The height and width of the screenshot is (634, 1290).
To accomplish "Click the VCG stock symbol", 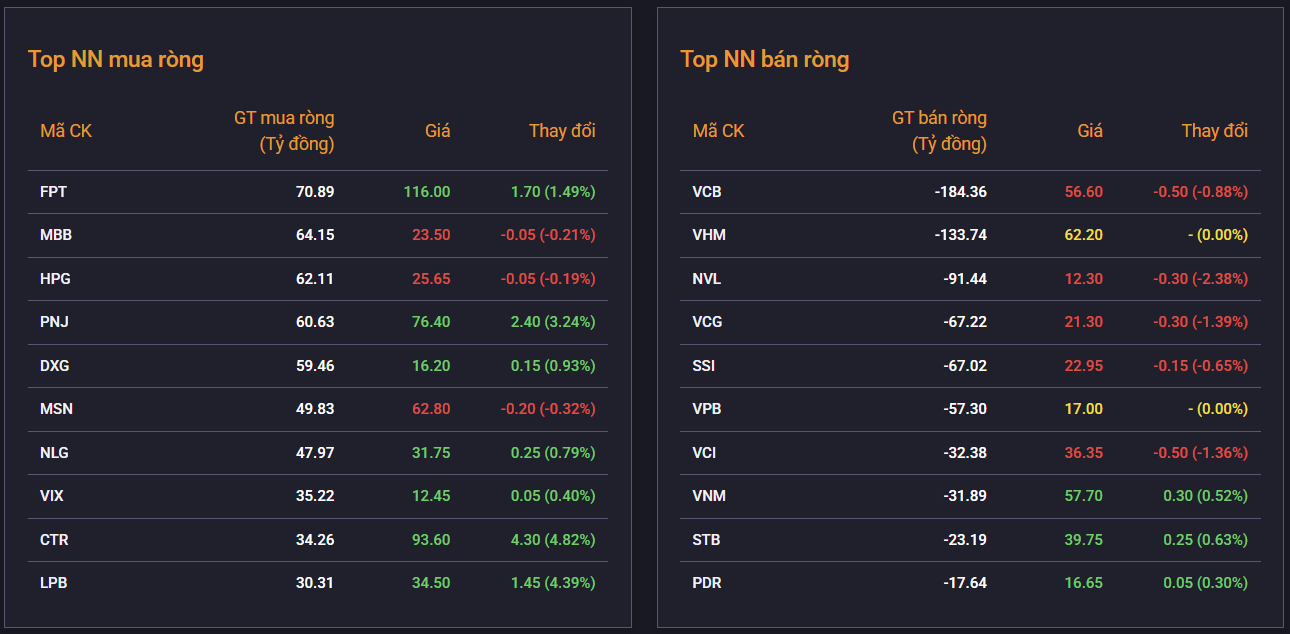I will pyautogui.click(x=707, y=322).
